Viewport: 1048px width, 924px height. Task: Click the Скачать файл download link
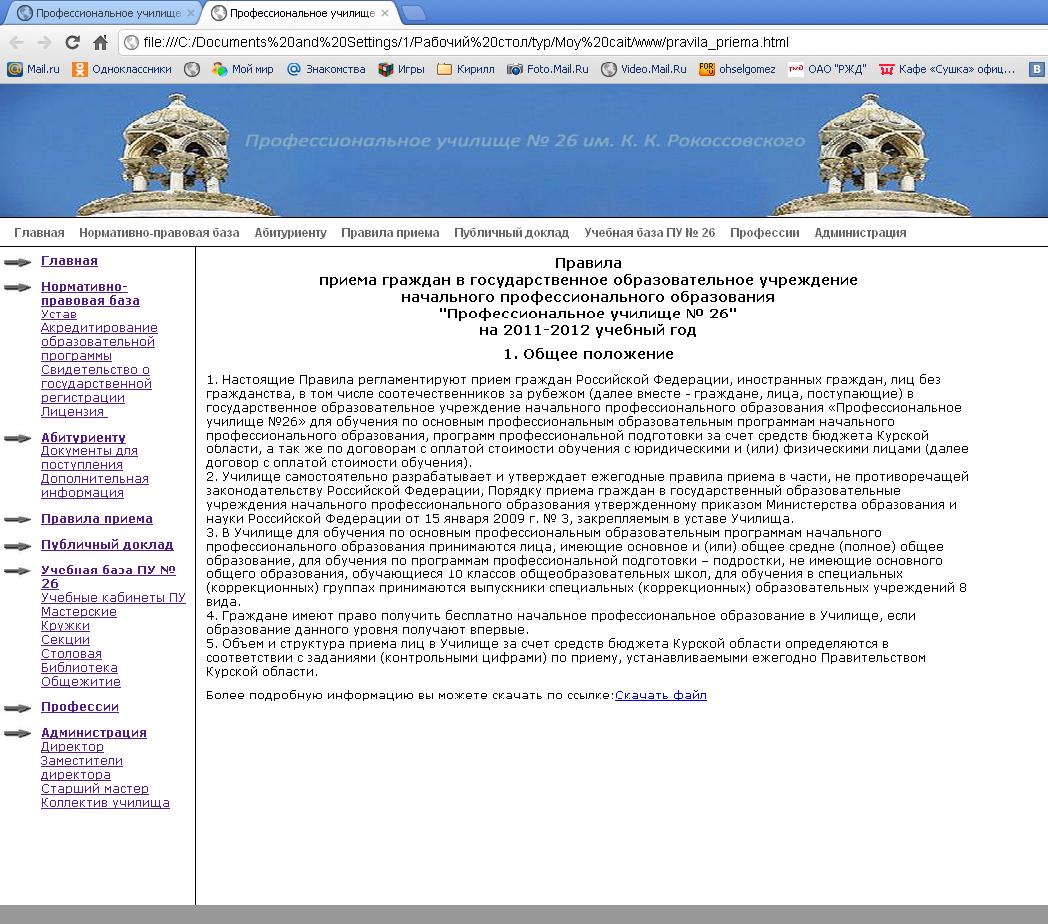tap(660, 695)
